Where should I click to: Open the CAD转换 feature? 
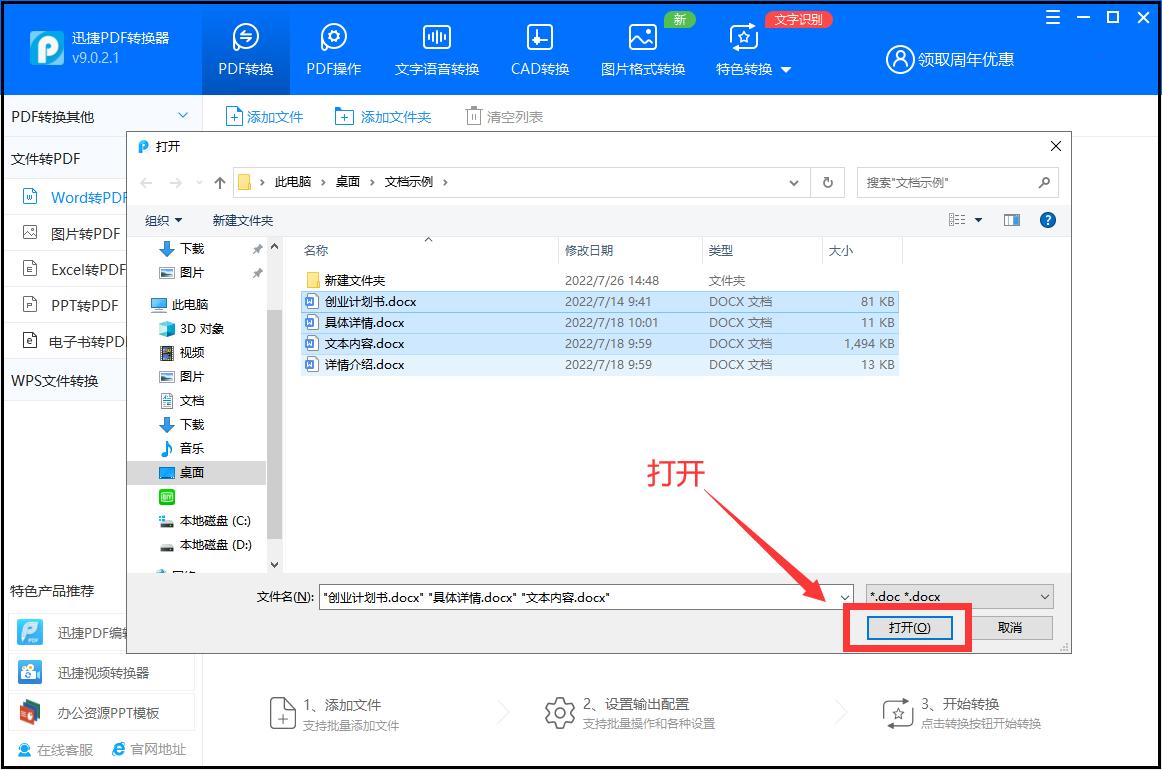pyautogui.click(x=538, y=47)
